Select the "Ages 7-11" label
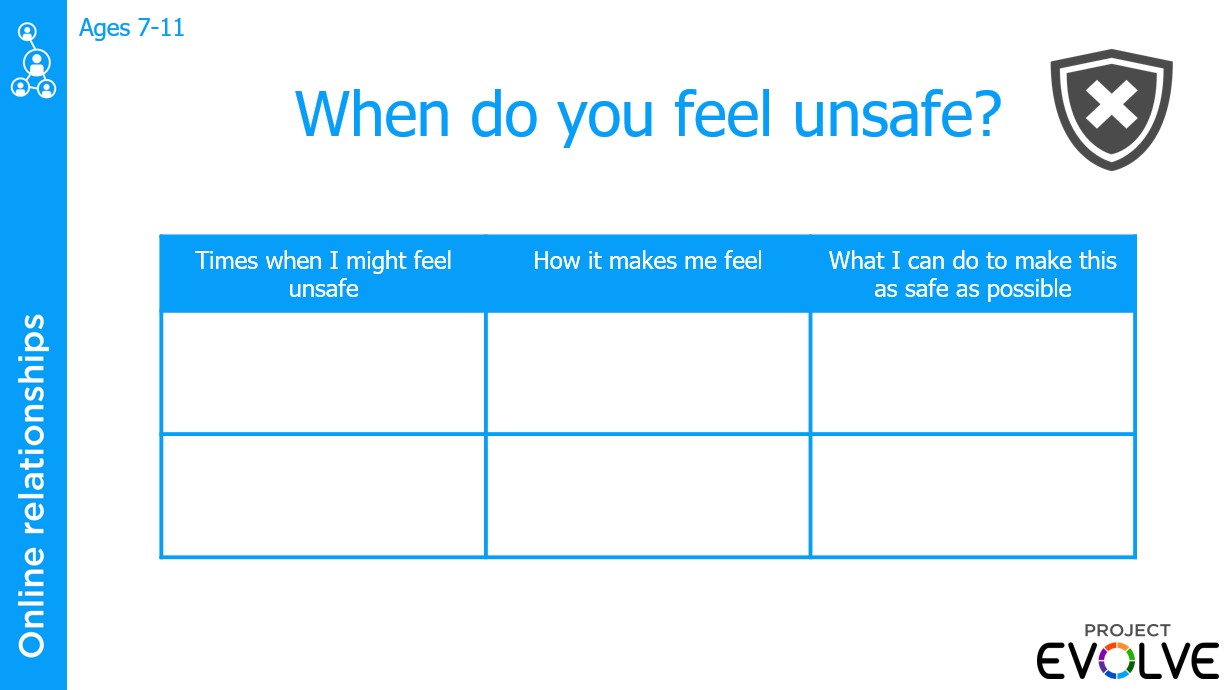 (132, 28)
